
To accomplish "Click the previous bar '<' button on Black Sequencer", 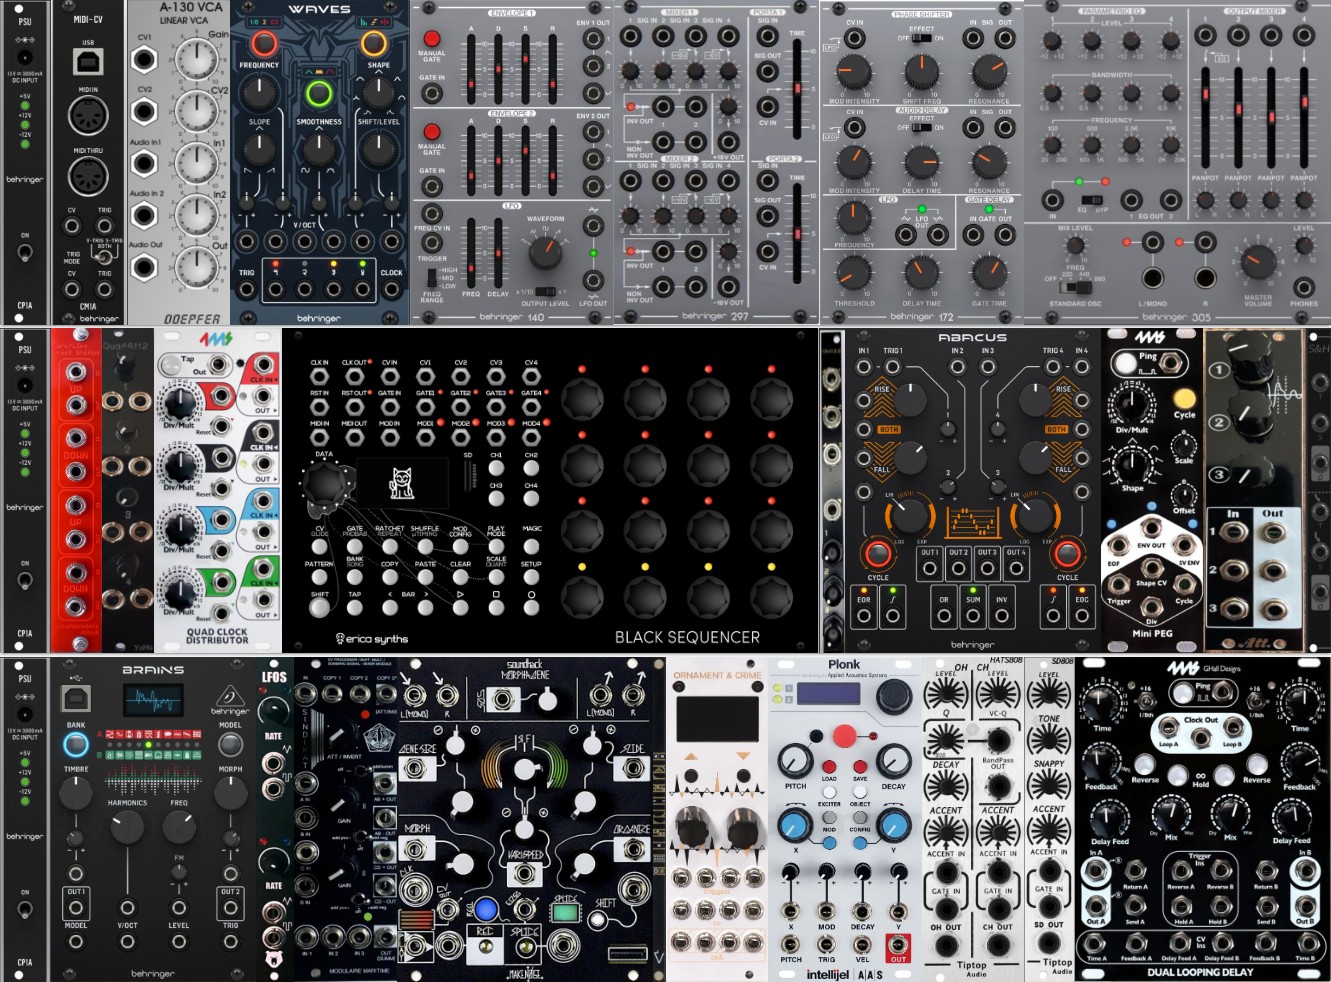I will (390, 607).
